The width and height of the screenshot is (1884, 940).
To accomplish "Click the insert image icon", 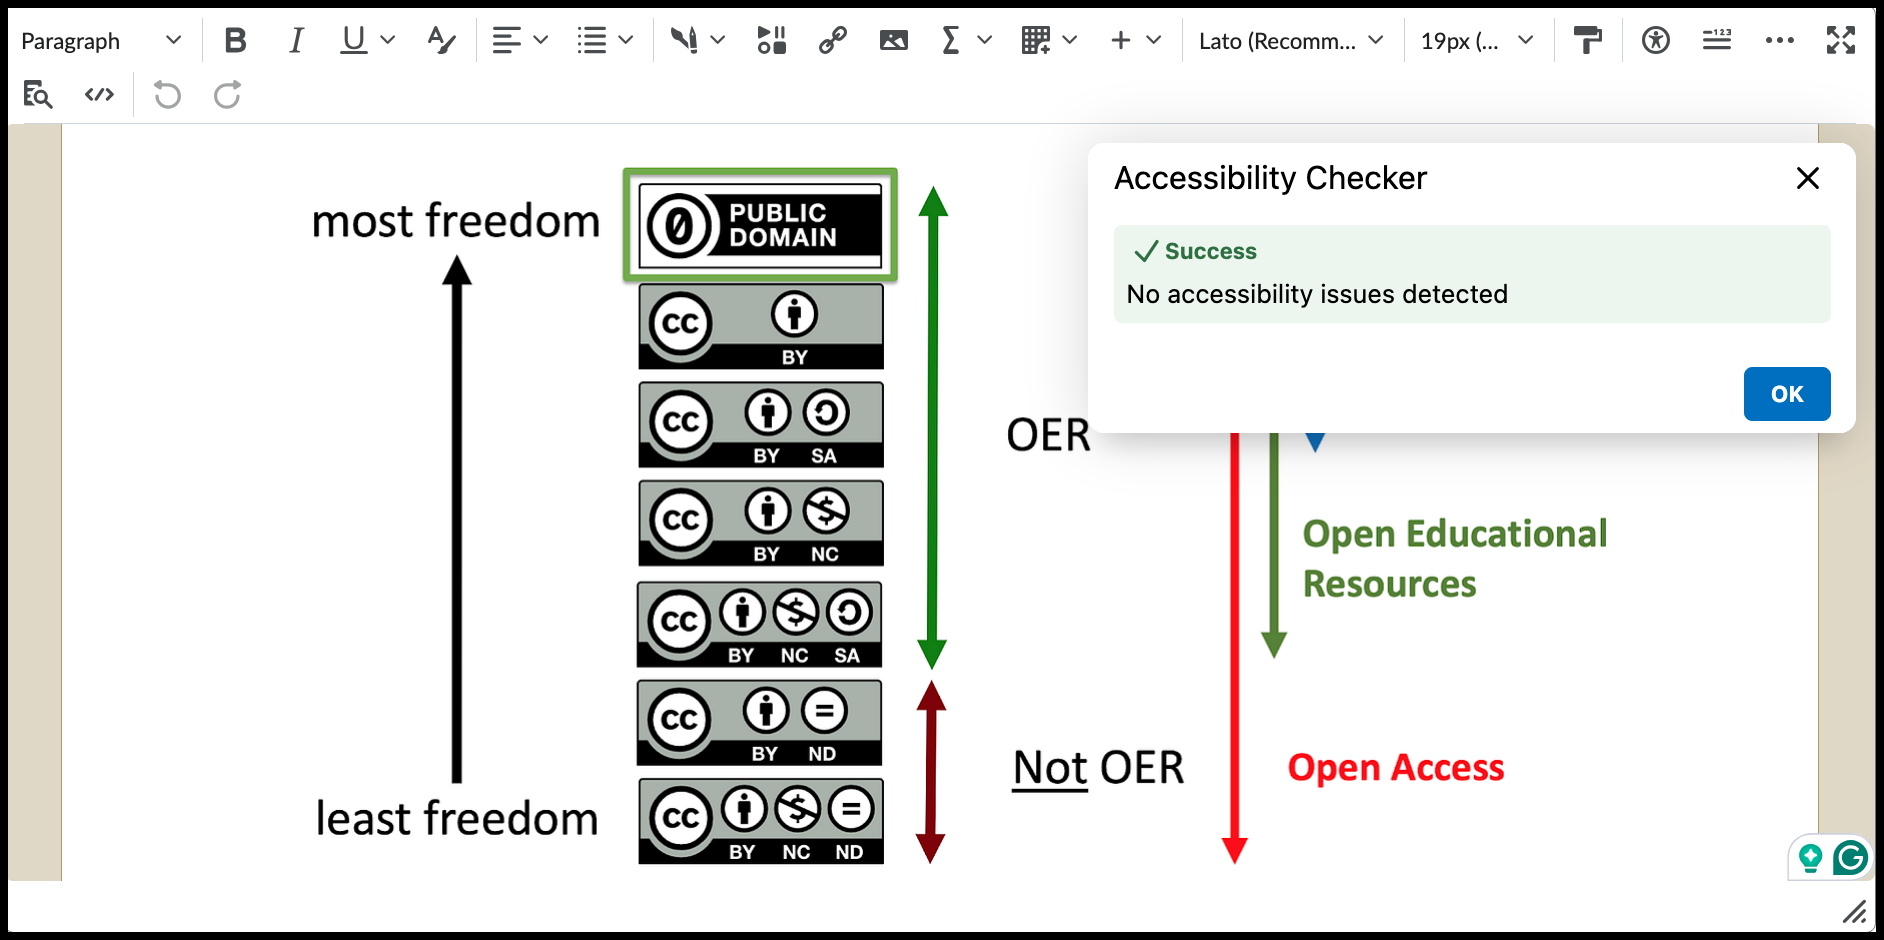I will (x=893, y=41).
